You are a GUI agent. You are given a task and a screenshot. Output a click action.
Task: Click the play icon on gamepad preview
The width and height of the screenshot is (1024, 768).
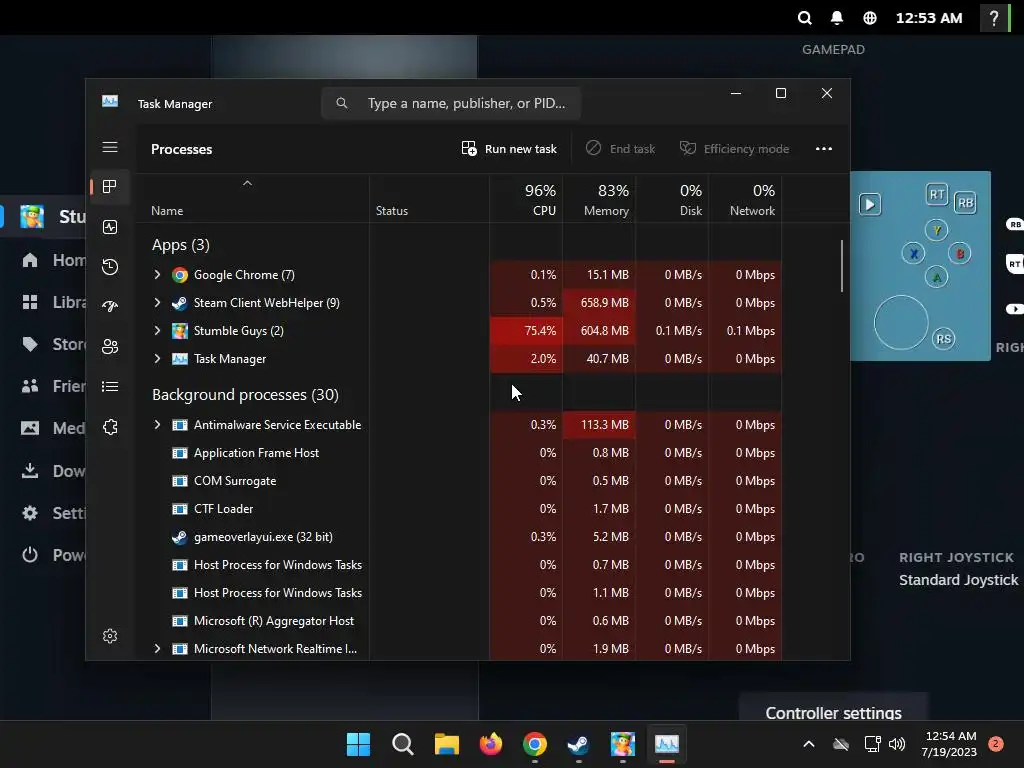click(x=870, y=204)
